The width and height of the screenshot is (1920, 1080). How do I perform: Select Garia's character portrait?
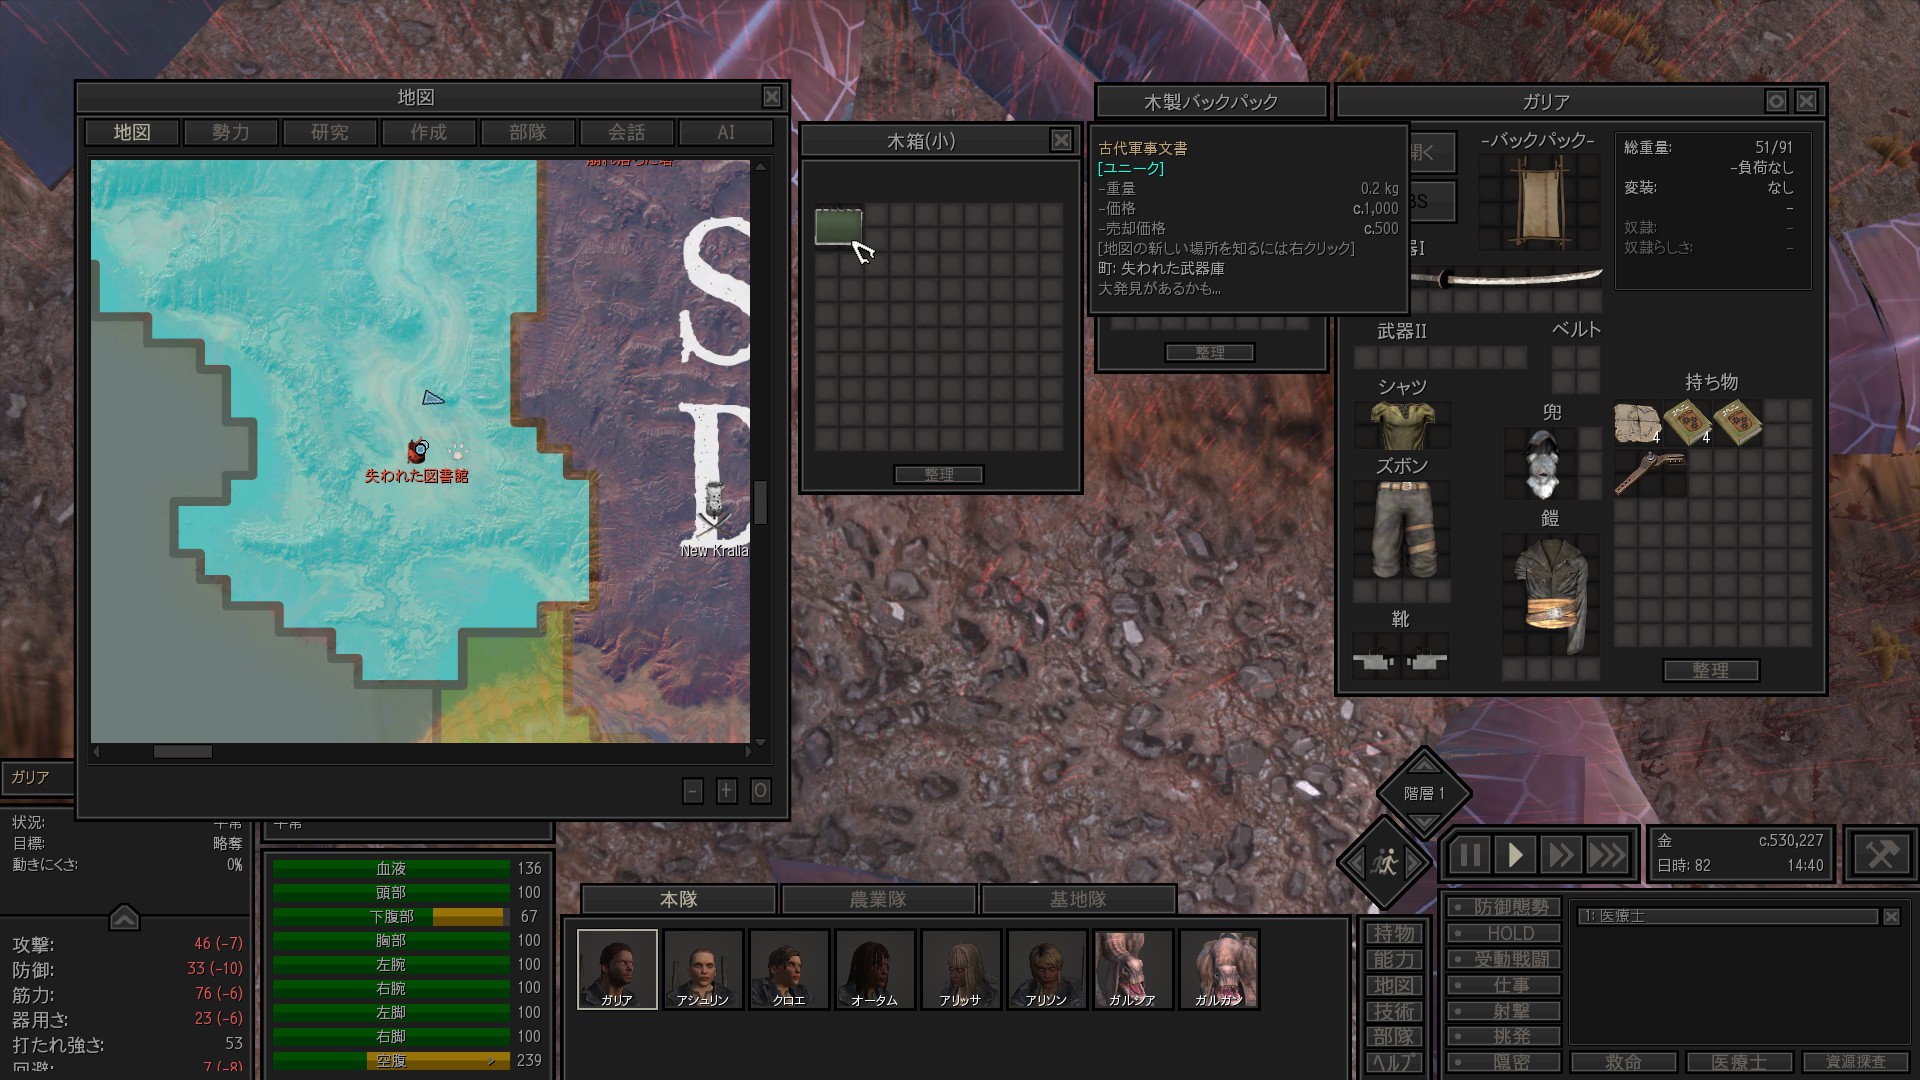[x=617, y=969]
